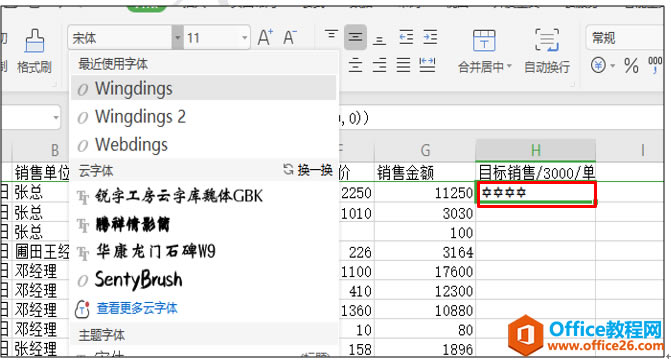Apply bottom vertical alignment icon

379,40
